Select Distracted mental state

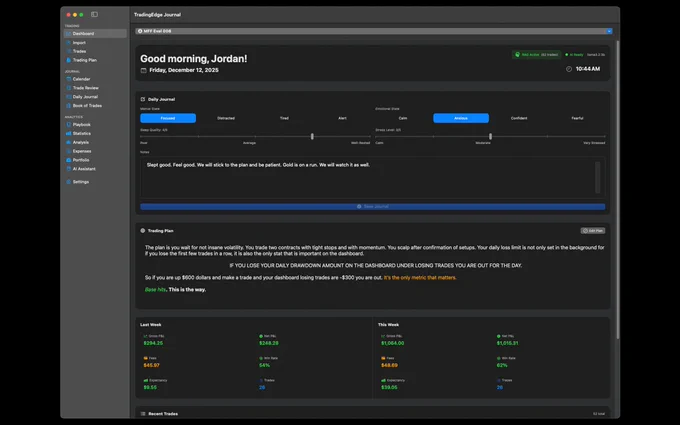[226, 118]
